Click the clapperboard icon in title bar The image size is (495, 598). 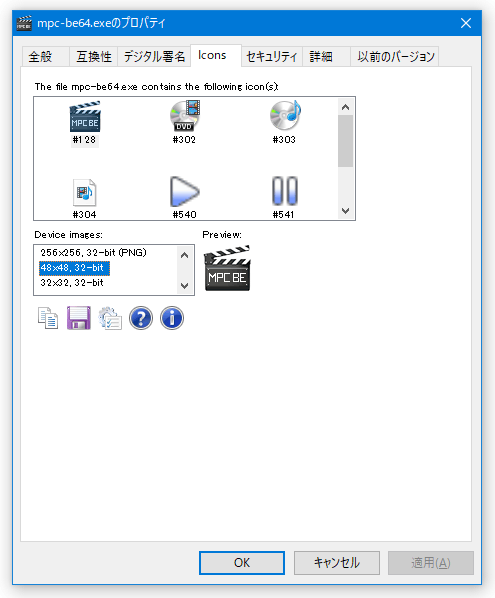pyautogui.click(x=24, y=23)
